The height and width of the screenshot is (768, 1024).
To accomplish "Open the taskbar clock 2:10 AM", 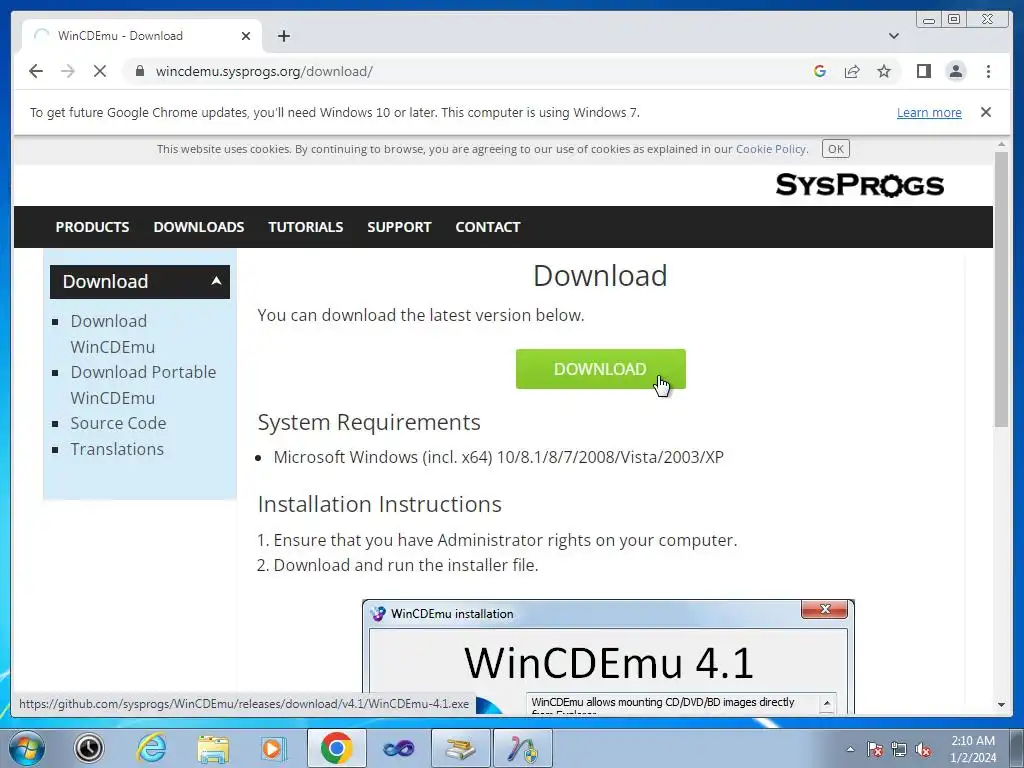I will (973, 749).
